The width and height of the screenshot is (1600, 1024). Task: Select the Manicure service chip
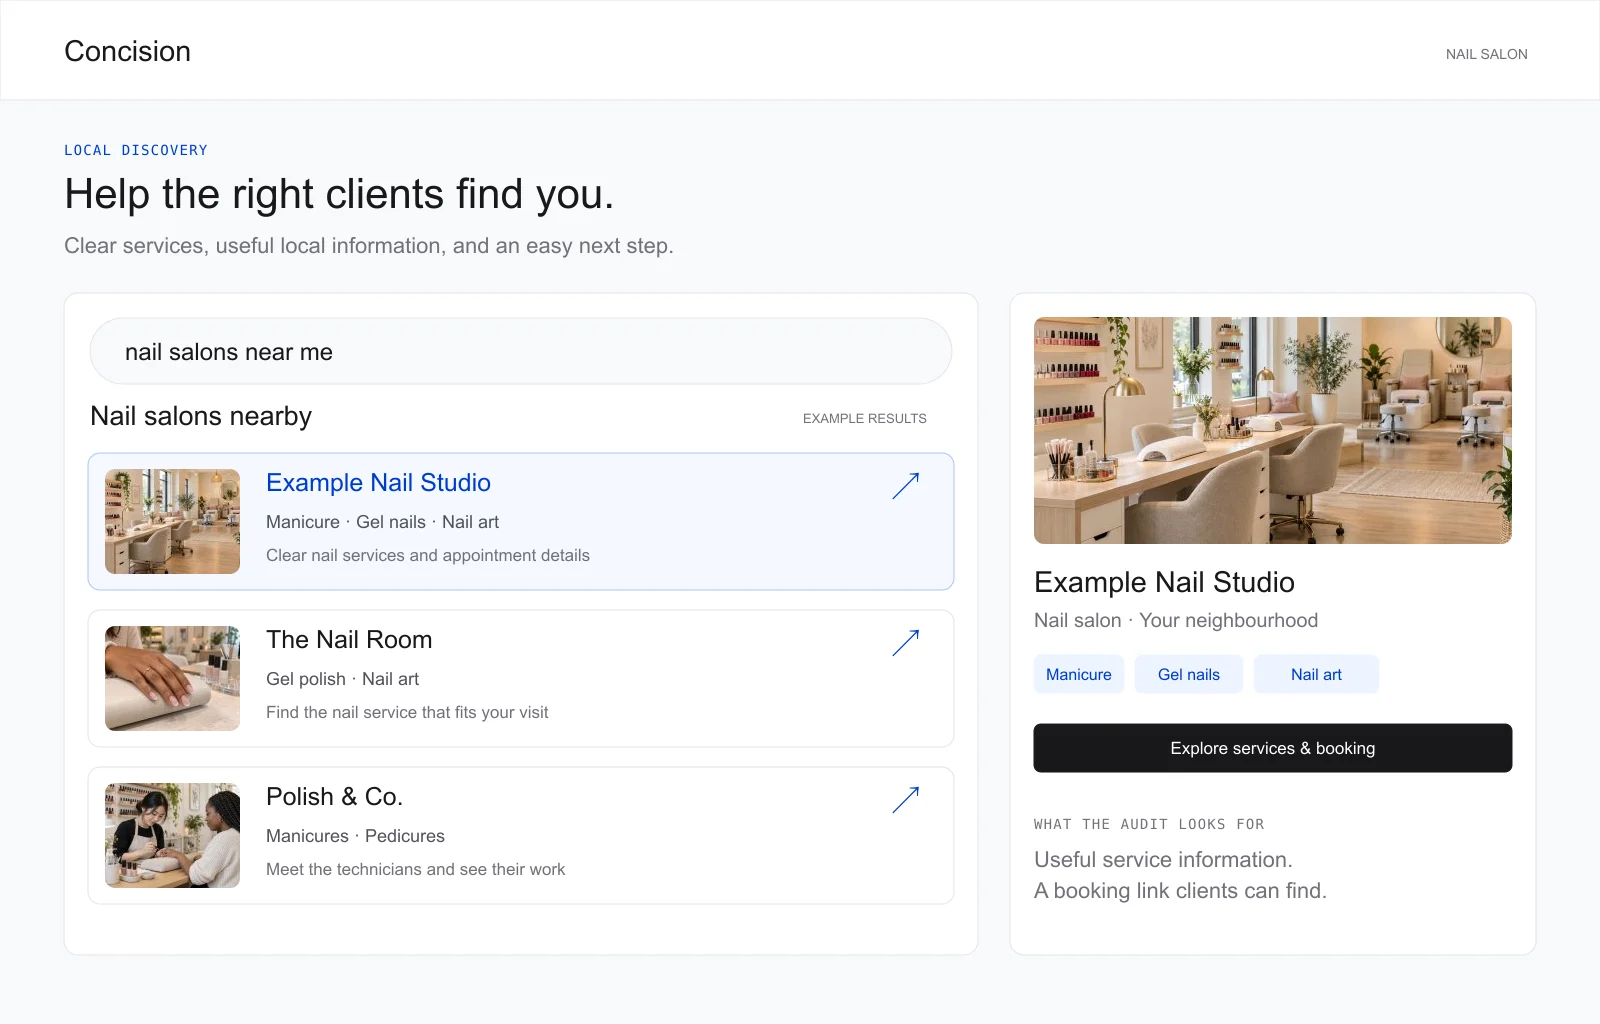1079,674
